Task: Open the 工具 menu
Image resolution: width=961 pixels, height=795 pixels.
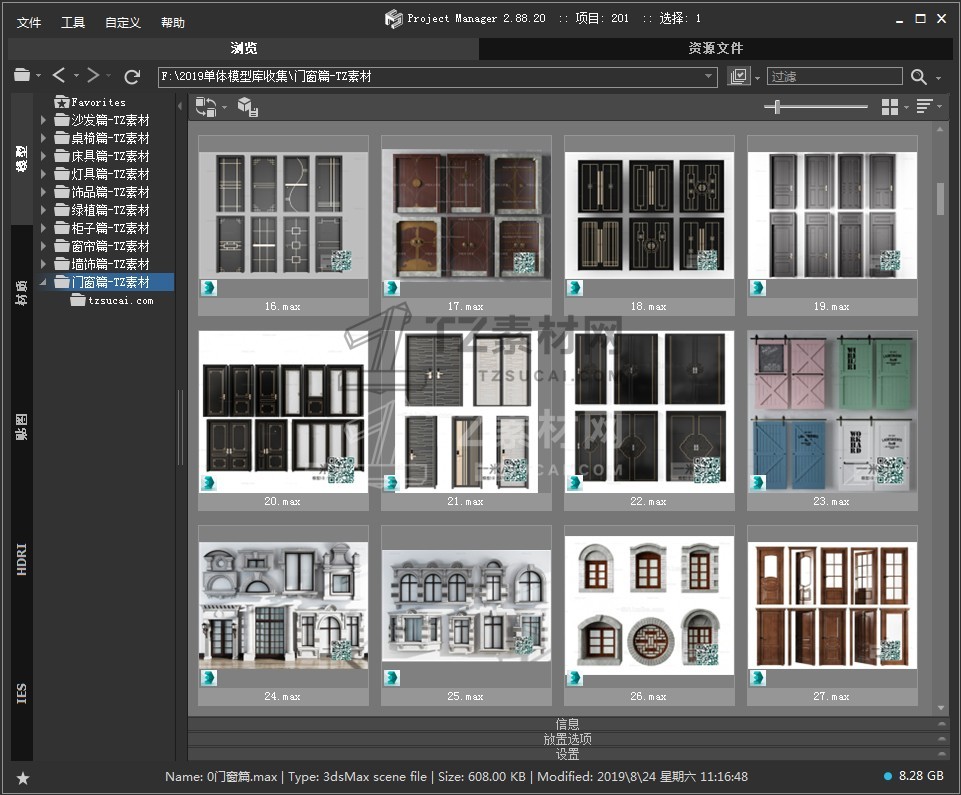Action: (73, 22)
